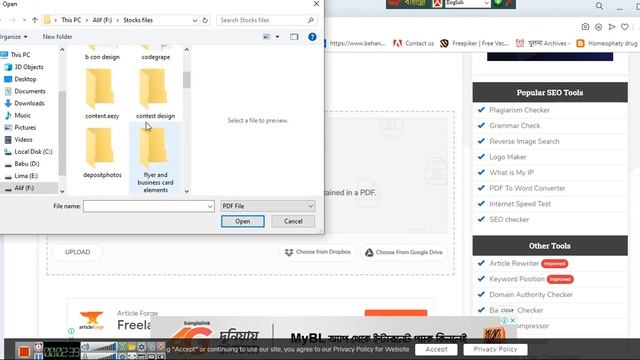This screenshot has width=640, height=360.
Task: Open Freepik bookmark in browser
Action: (474, 43)
